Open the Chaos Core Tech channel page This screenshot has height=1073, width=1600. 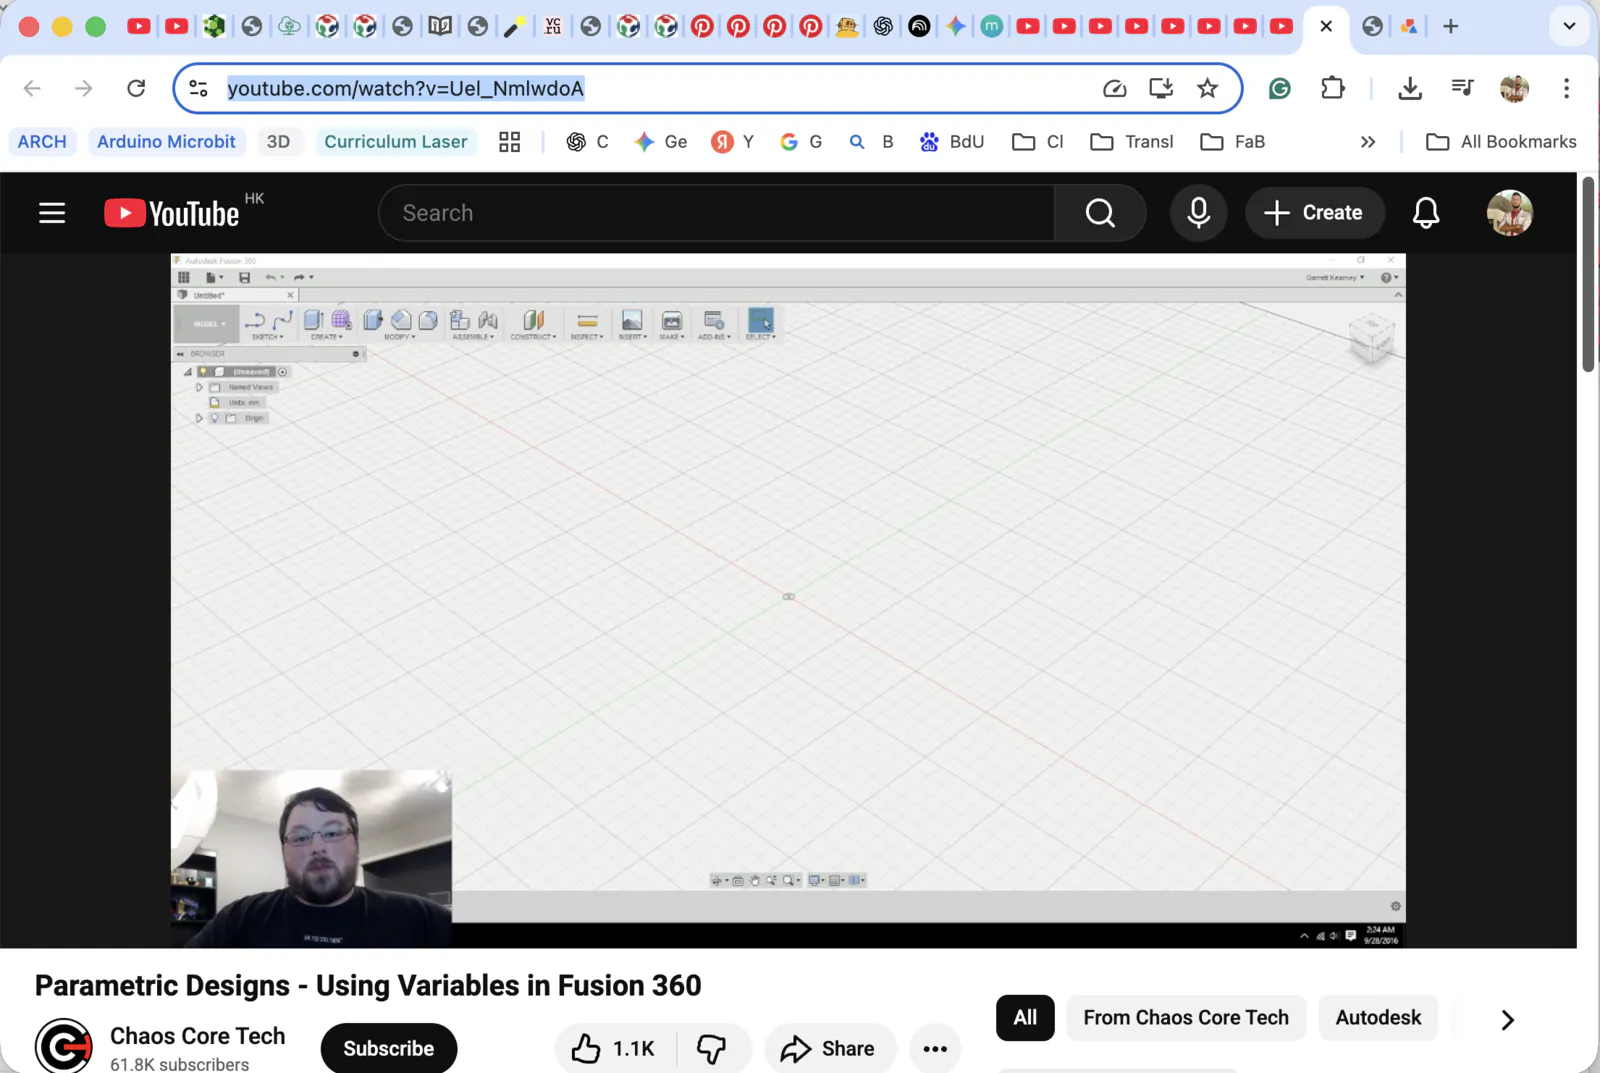[197, 1036]
